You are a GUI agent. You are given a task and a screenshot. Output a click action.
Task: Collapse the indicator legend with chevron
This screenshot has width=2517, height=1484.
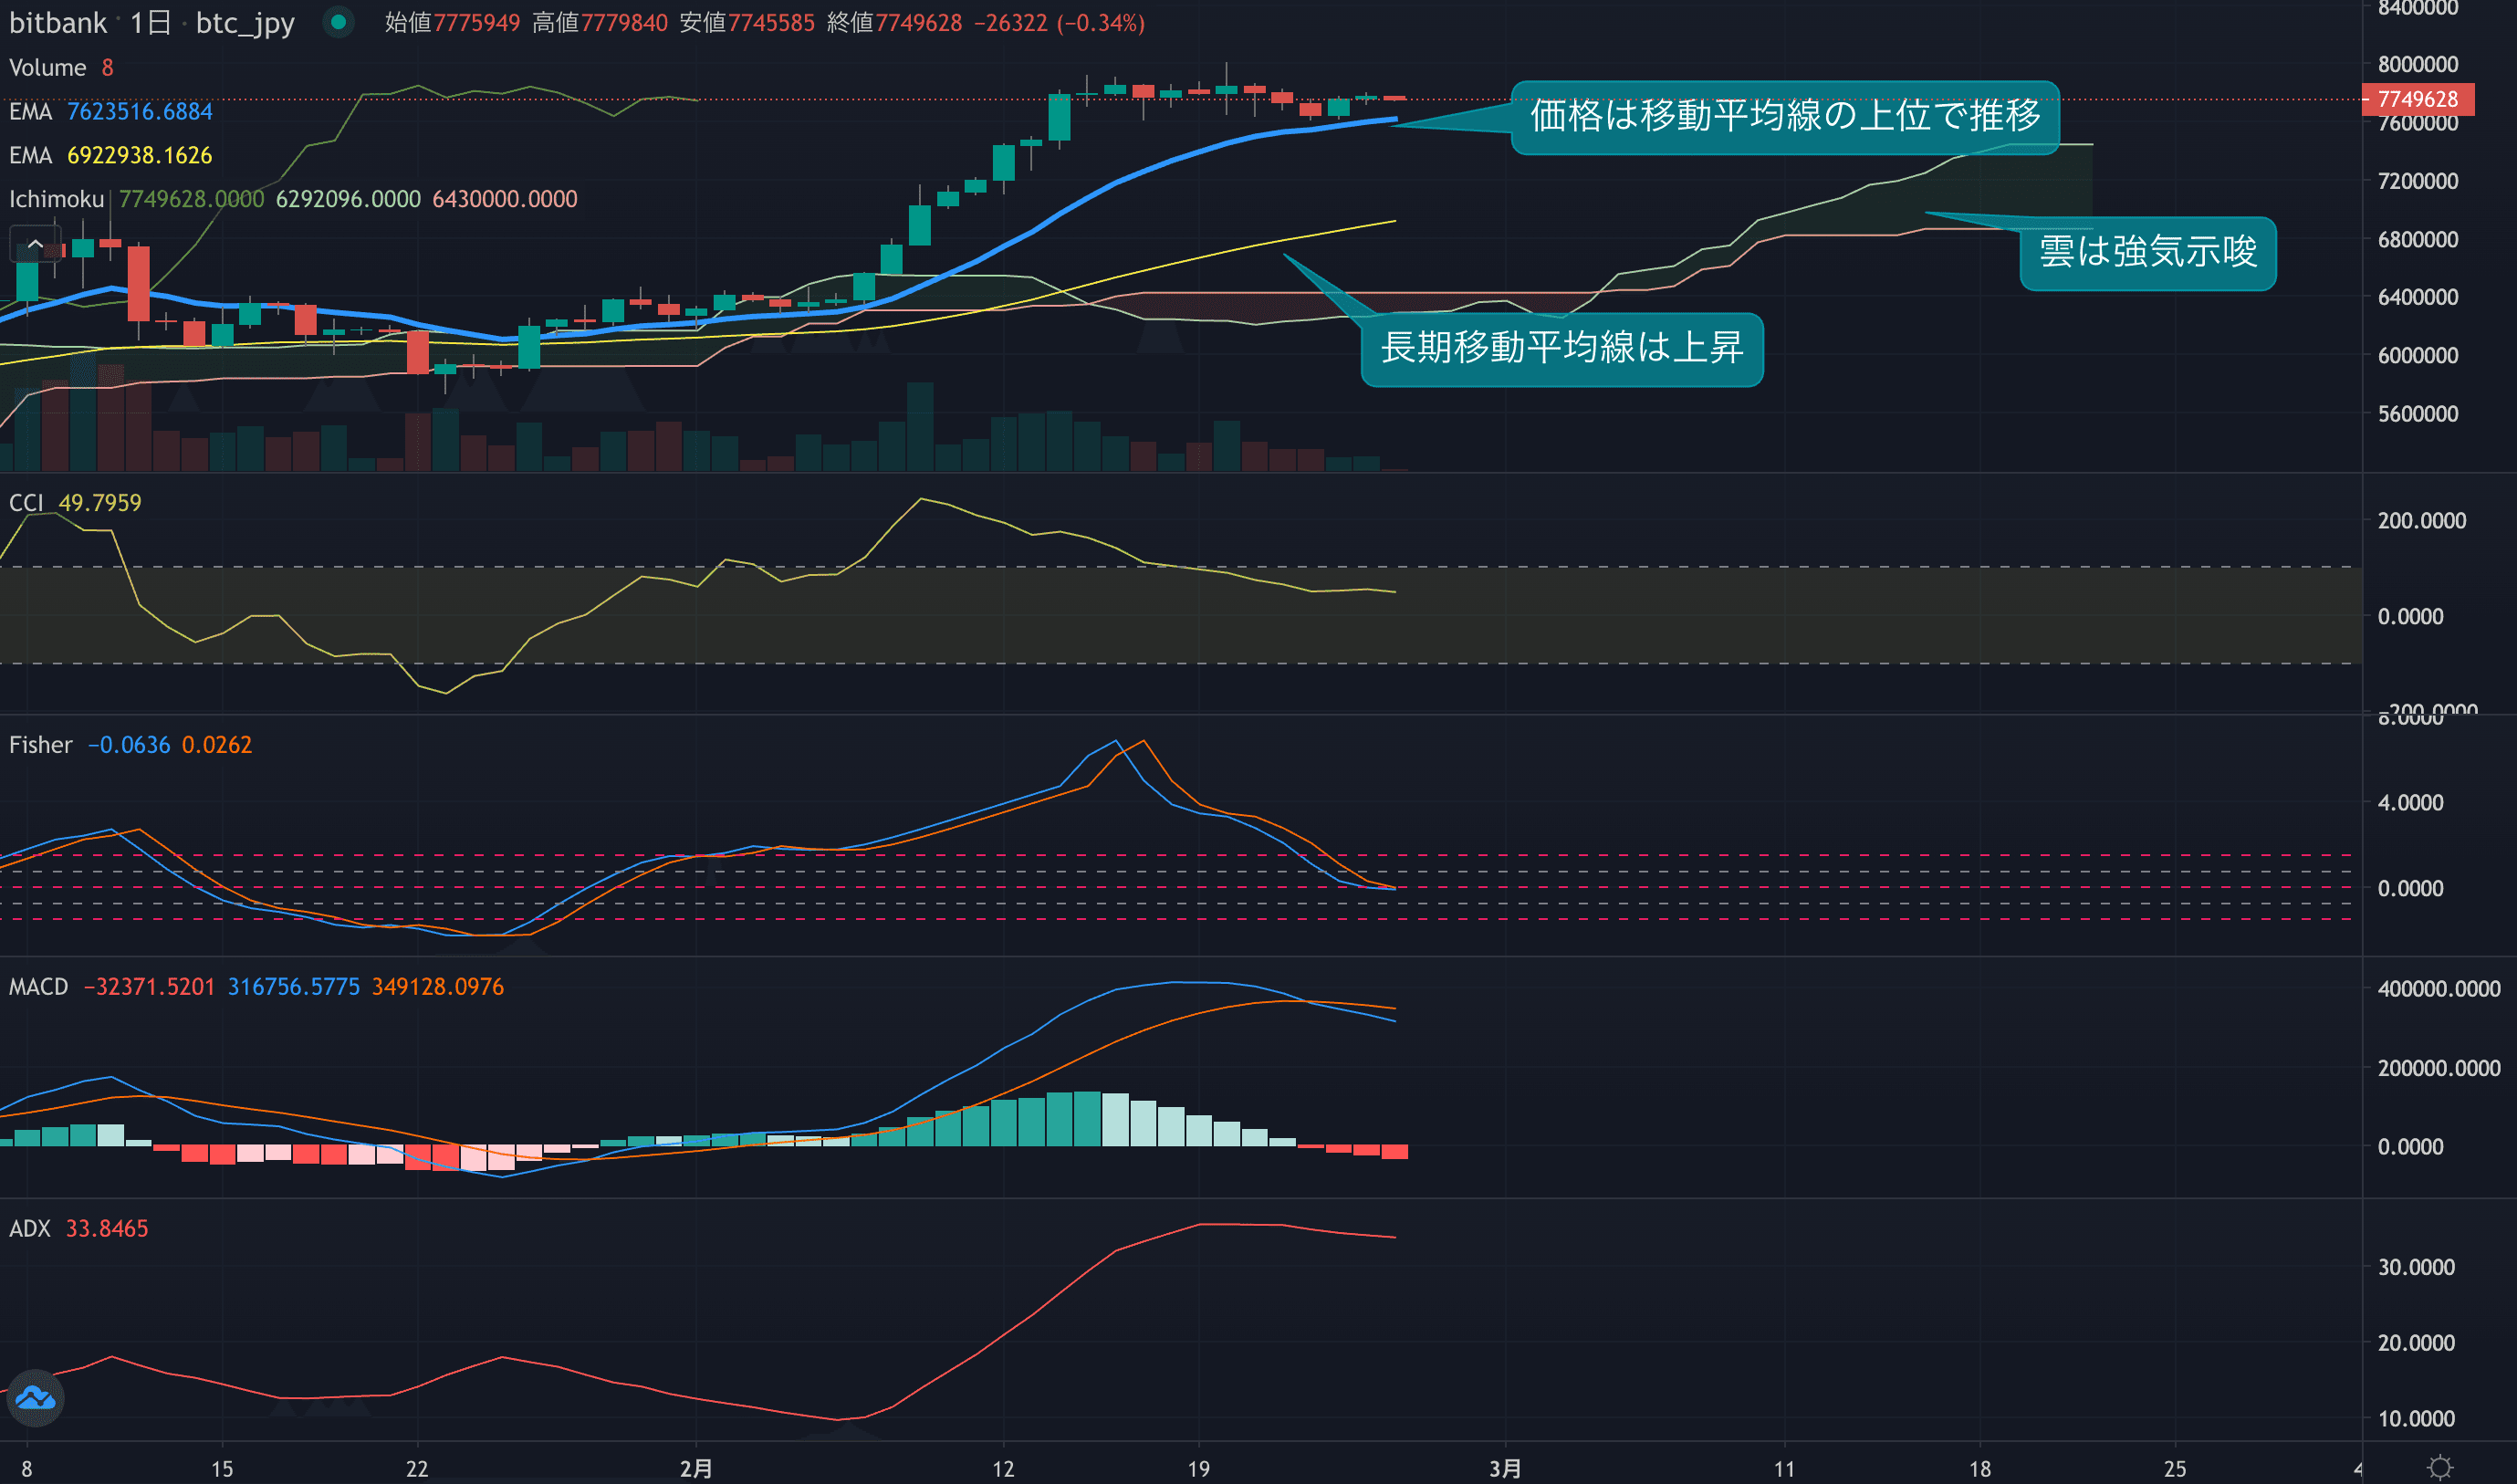(35, 243)
